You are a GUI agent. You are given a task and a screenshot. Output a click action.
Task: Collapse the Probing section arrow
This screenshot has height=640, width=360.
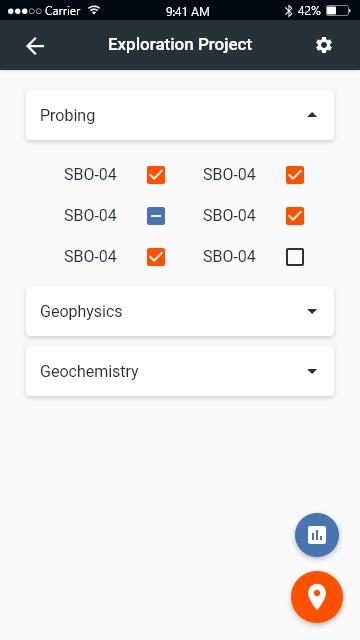312,115
